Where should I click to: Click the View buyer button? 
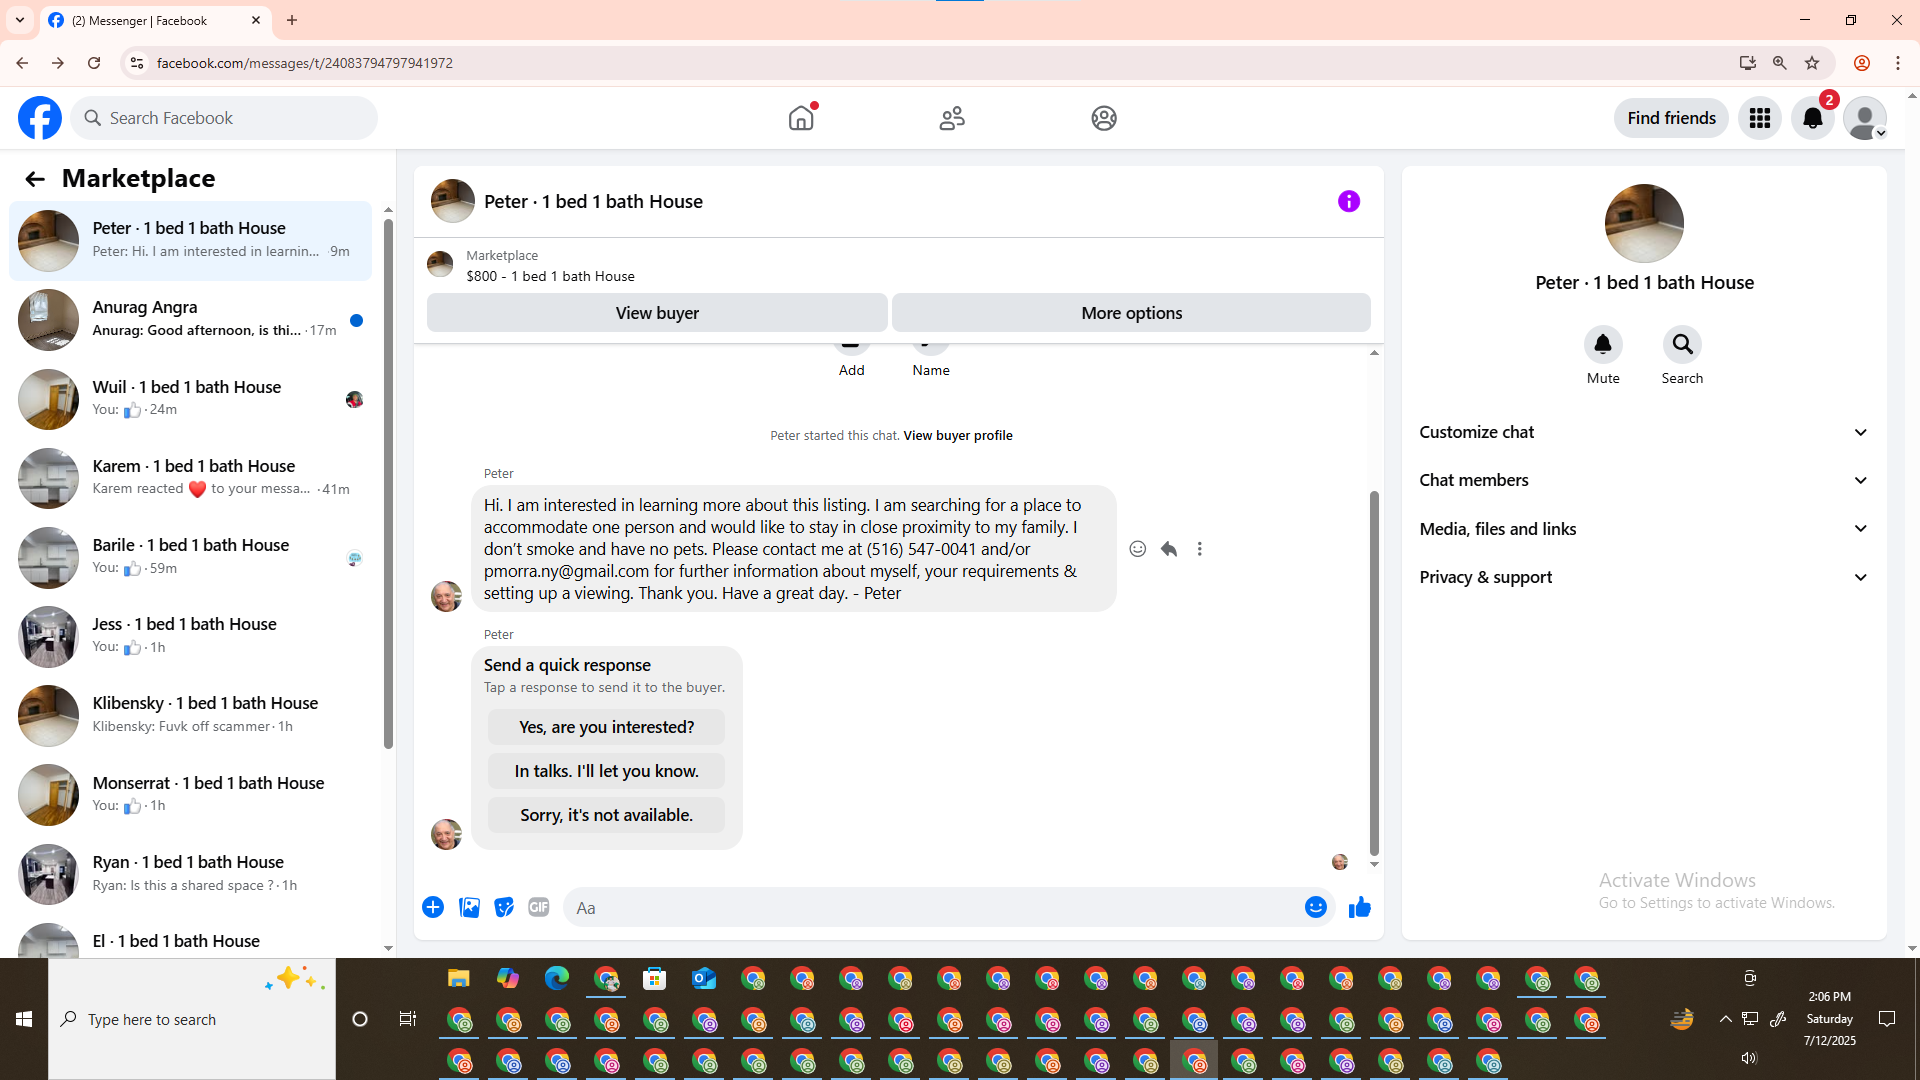657,313
